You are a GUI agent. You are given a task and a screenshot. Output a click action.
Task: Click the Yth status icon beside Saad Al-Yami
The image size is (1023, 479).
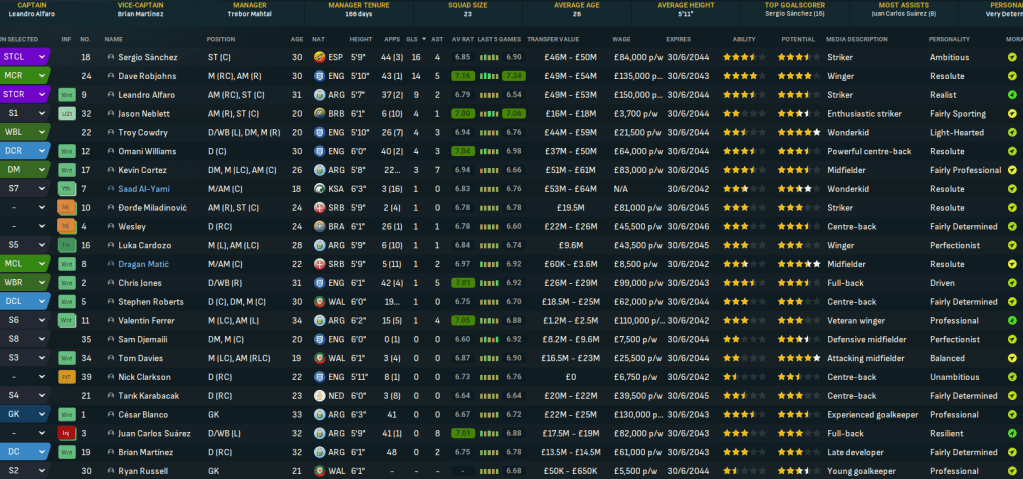tap(67, 189)
